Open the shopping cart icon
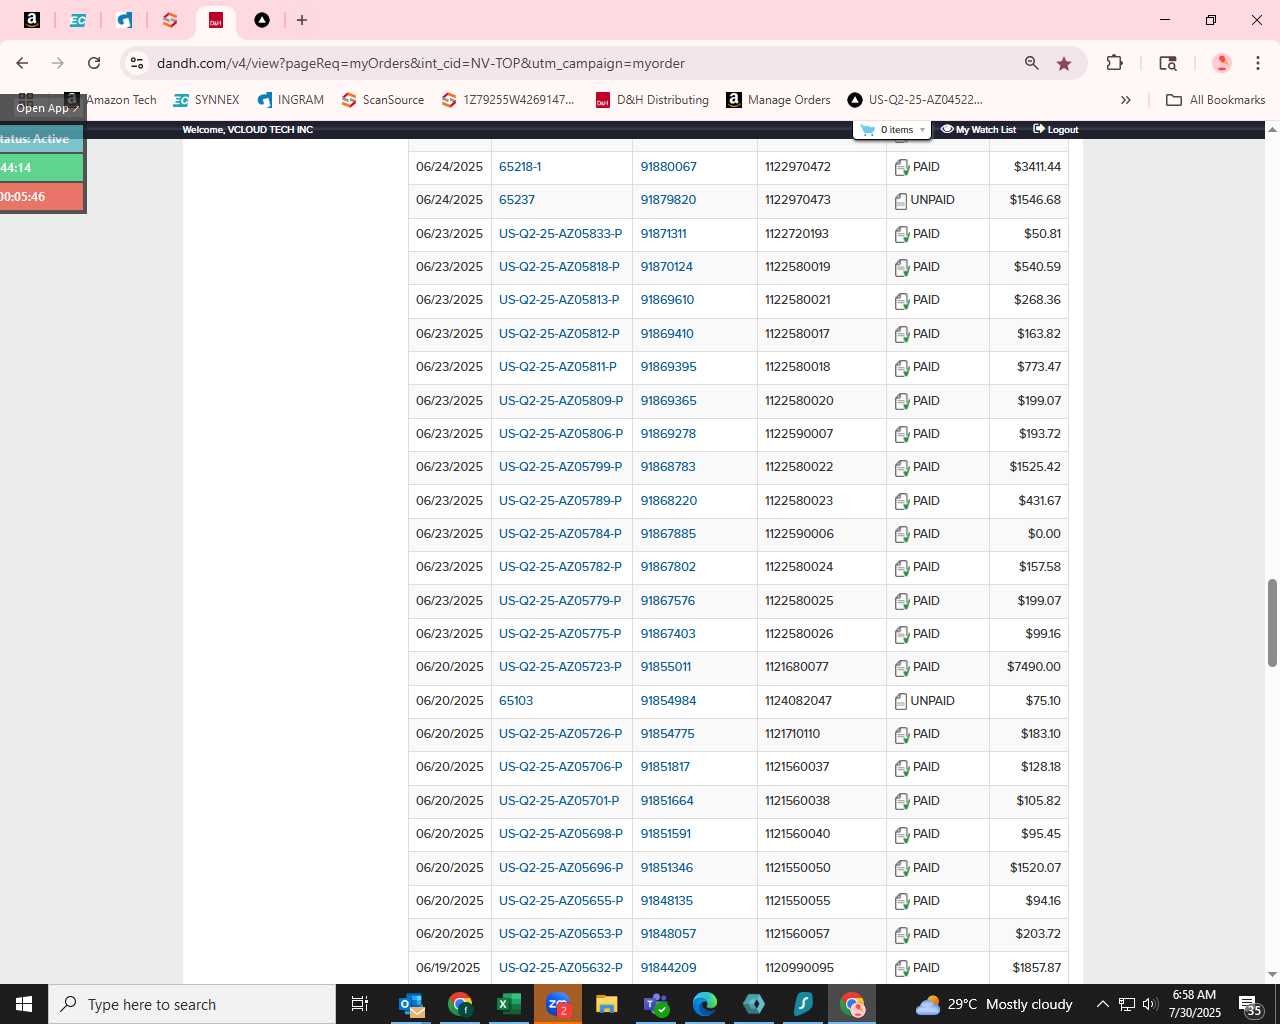The image size is (1280, 1024). [x=867, y=130]
